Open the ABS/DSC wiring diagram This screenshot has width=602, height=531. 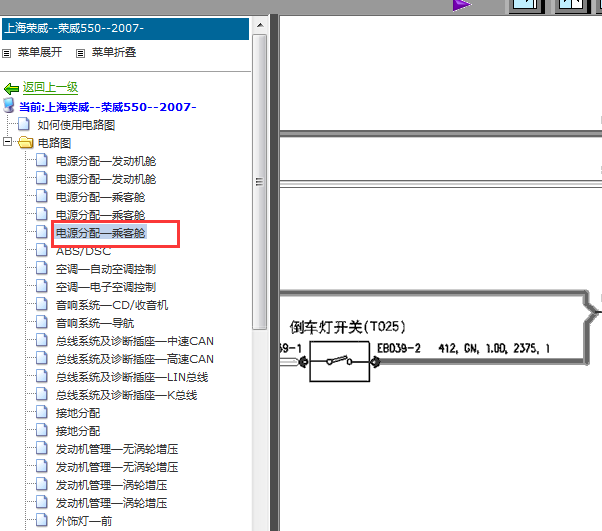pyautogui.click(x=83, y=251)
